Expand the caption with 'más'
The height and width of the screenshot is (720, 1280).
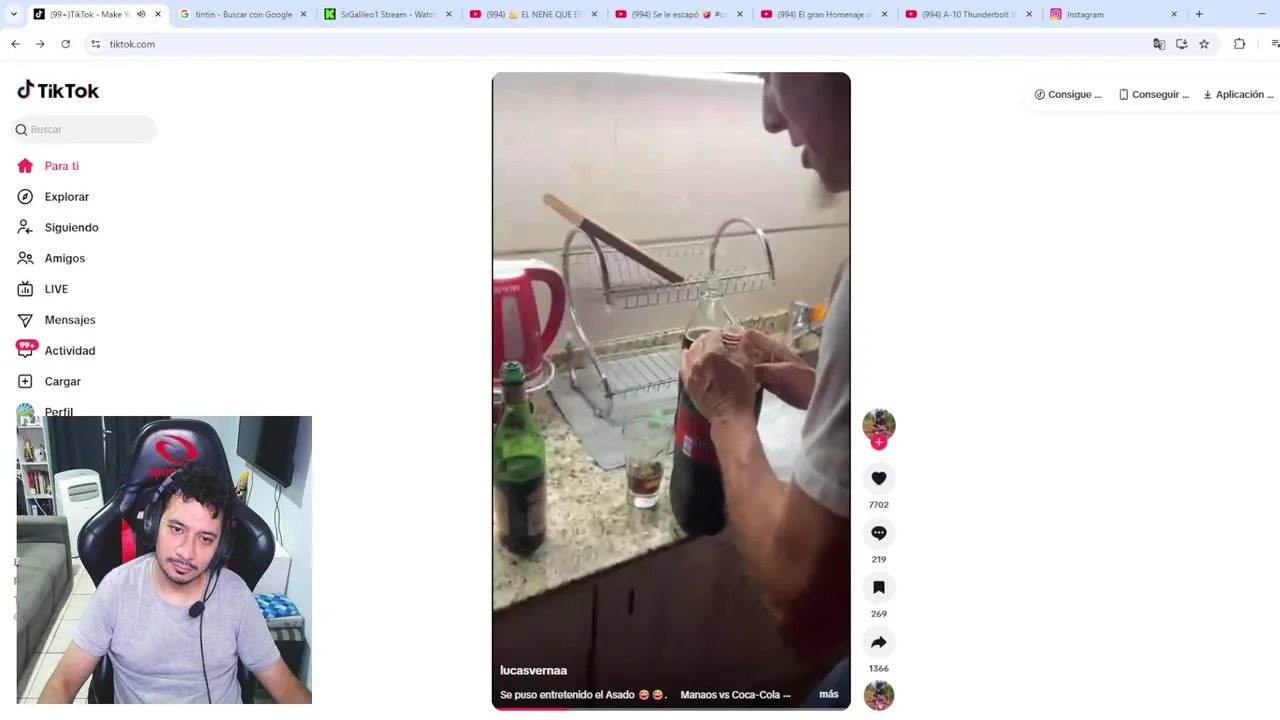[x=829, y=694]
